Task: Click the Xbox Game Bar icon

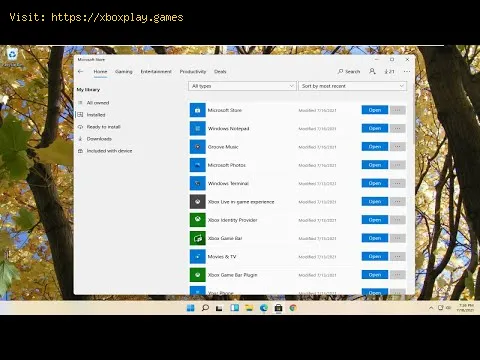Action: [198, 238]
